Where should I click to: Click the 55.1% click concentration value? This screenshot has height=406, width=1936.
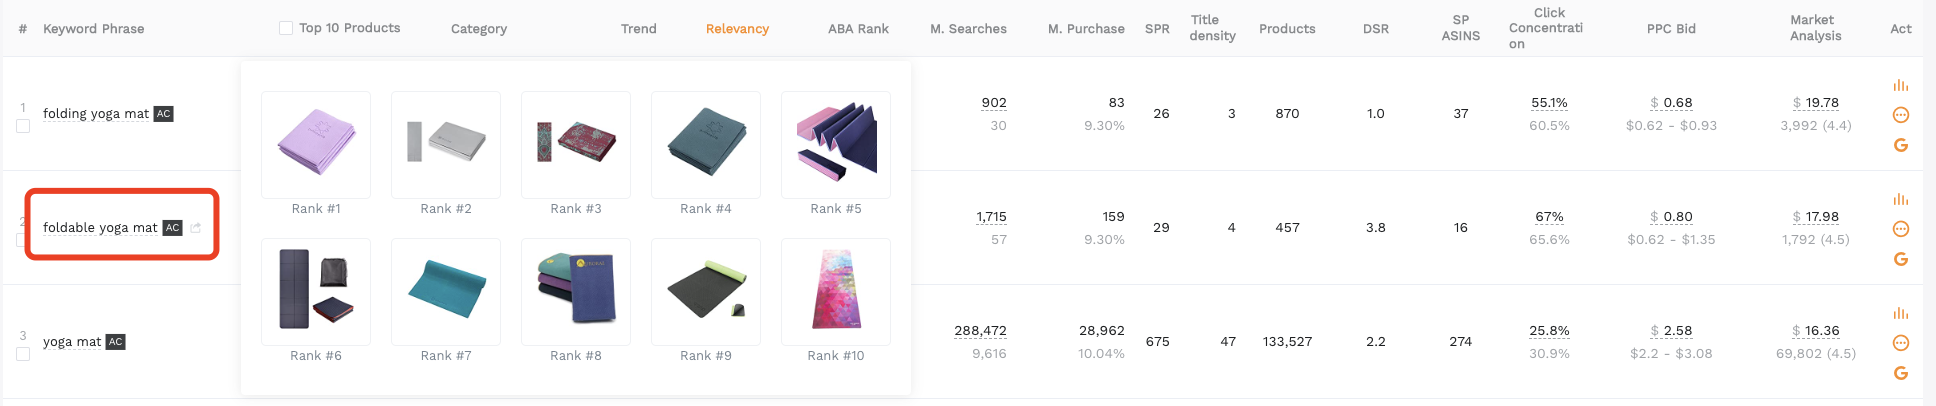pos(1549,103)
